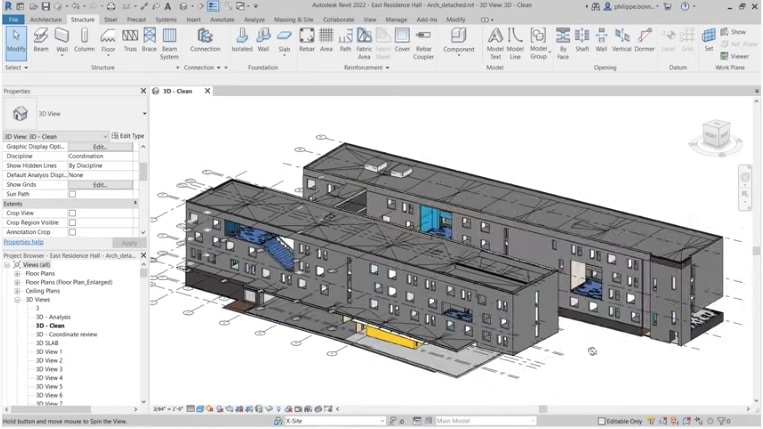Image resolution: width=763 pixels, height=429 pixels.
Task: Click the Edit Type button
Action: 128,136
